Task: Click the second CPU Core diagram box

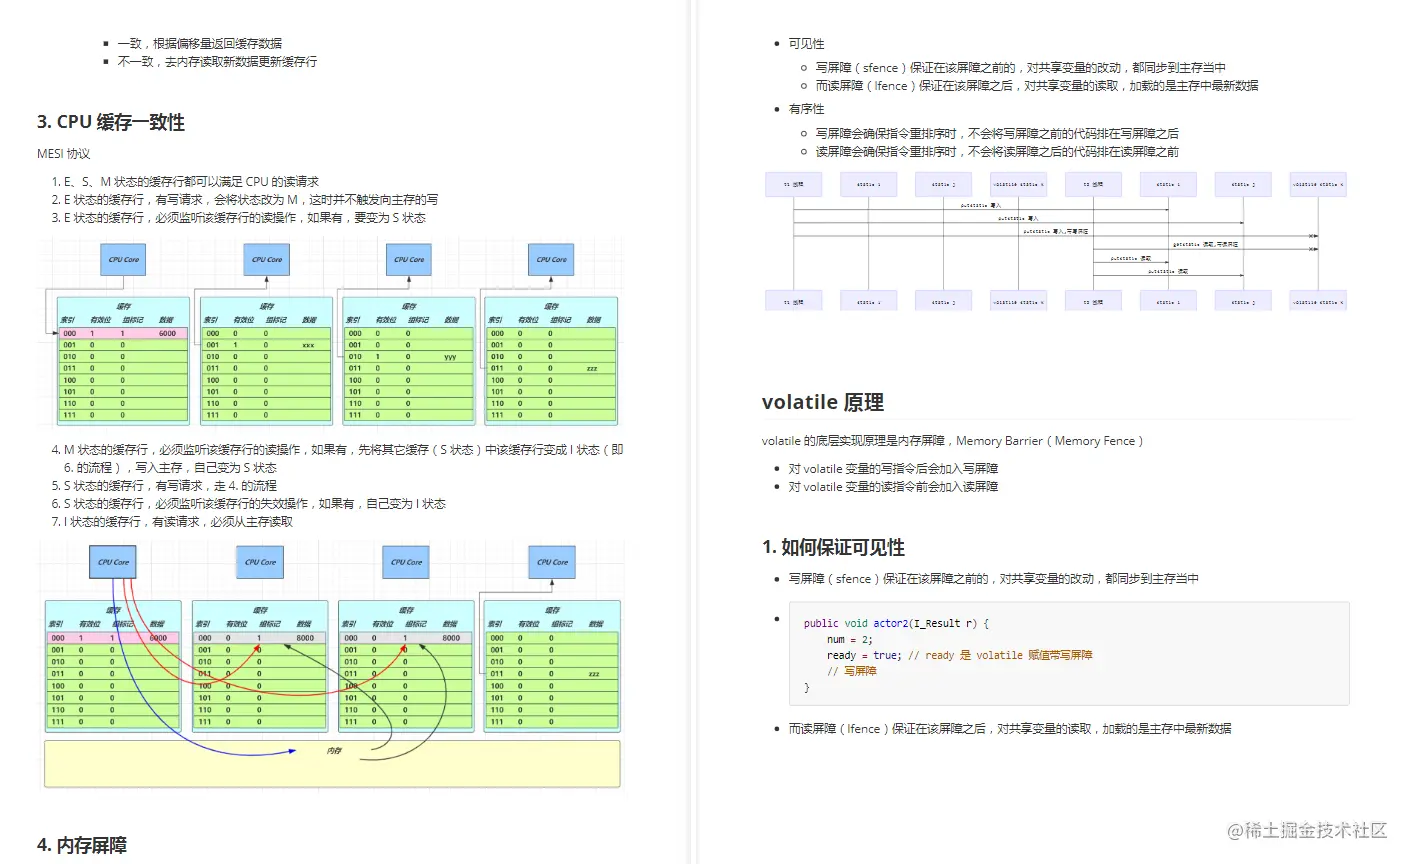Action: pos(265,259)
